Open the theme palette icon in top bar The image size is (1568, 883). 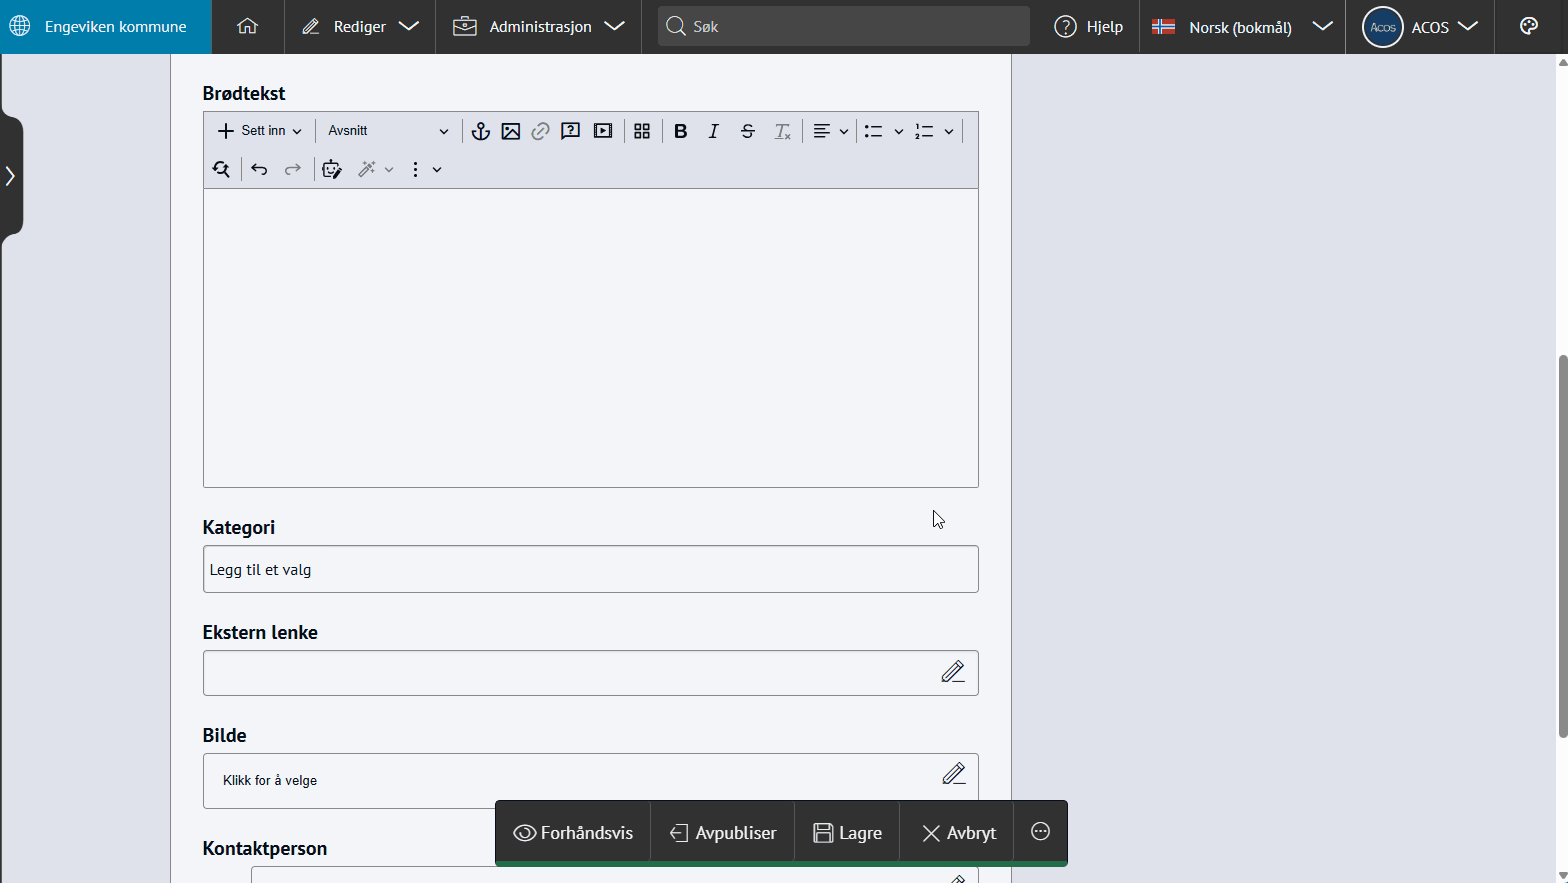coord(1528,27)
